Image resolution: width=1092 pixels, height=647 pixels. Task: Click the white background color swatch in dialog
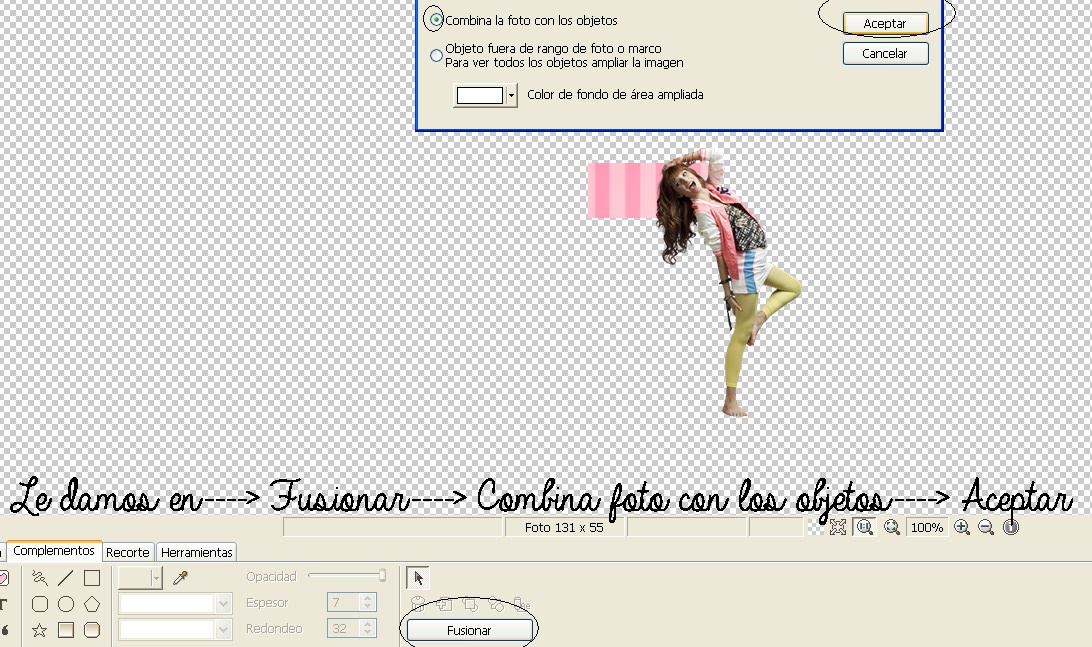(x=479, y=95)
